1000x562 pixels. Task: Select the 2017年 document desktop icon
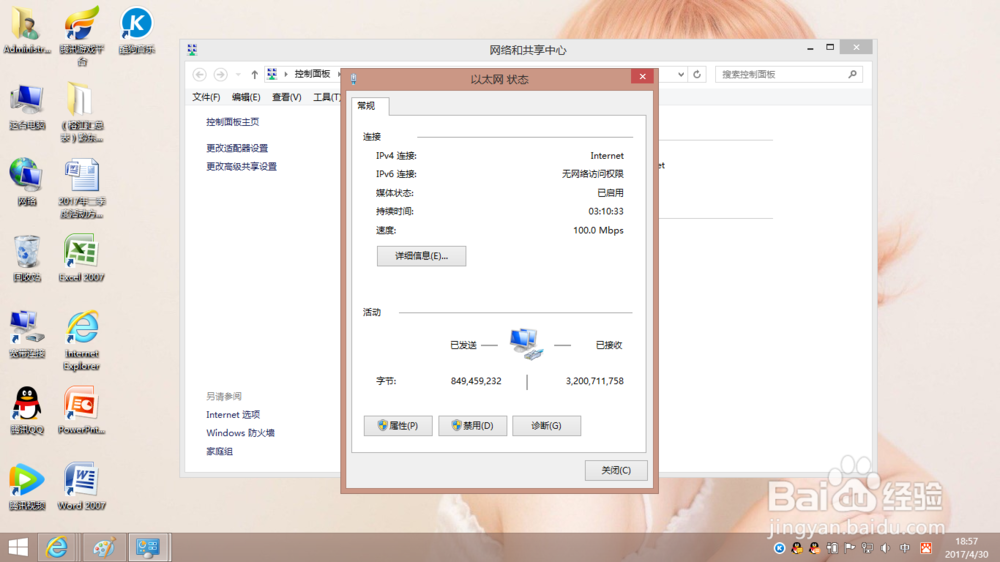[x=81, y=189]
